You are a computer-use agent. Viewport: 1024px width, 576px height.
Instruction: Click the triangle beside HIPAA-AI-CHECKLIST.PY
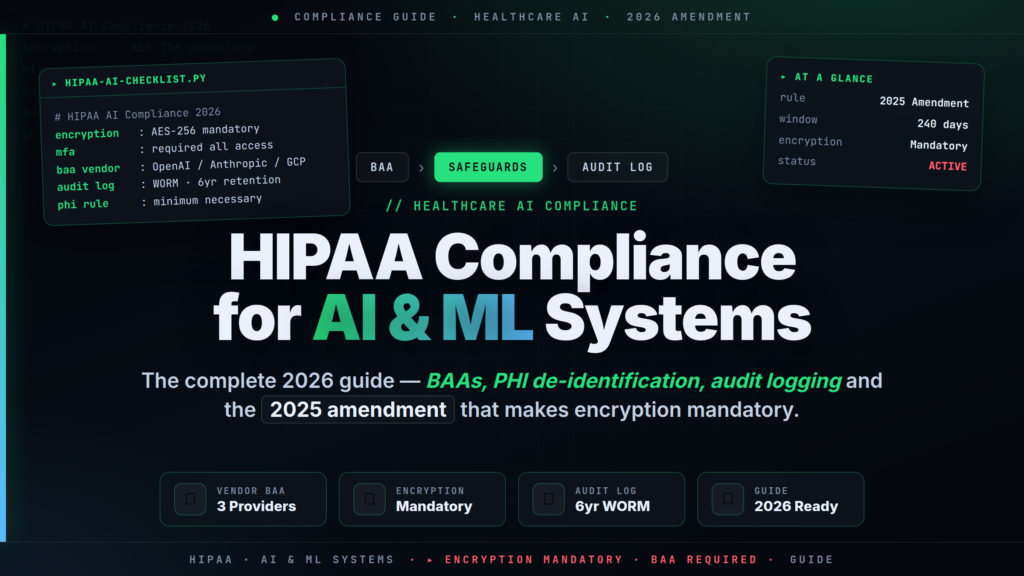pos(54,84)
